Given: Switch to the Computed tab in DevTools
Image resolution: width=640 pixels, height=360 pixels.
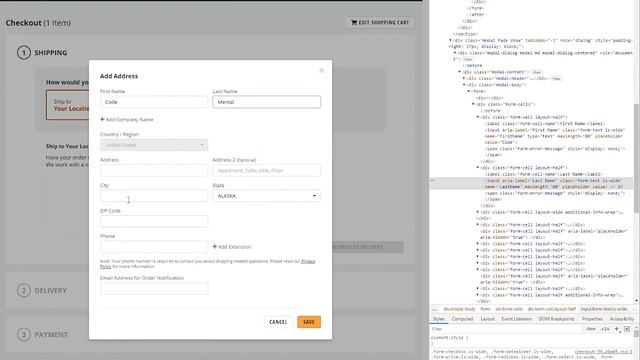Looking at the screenshot, I should (462, 319).
